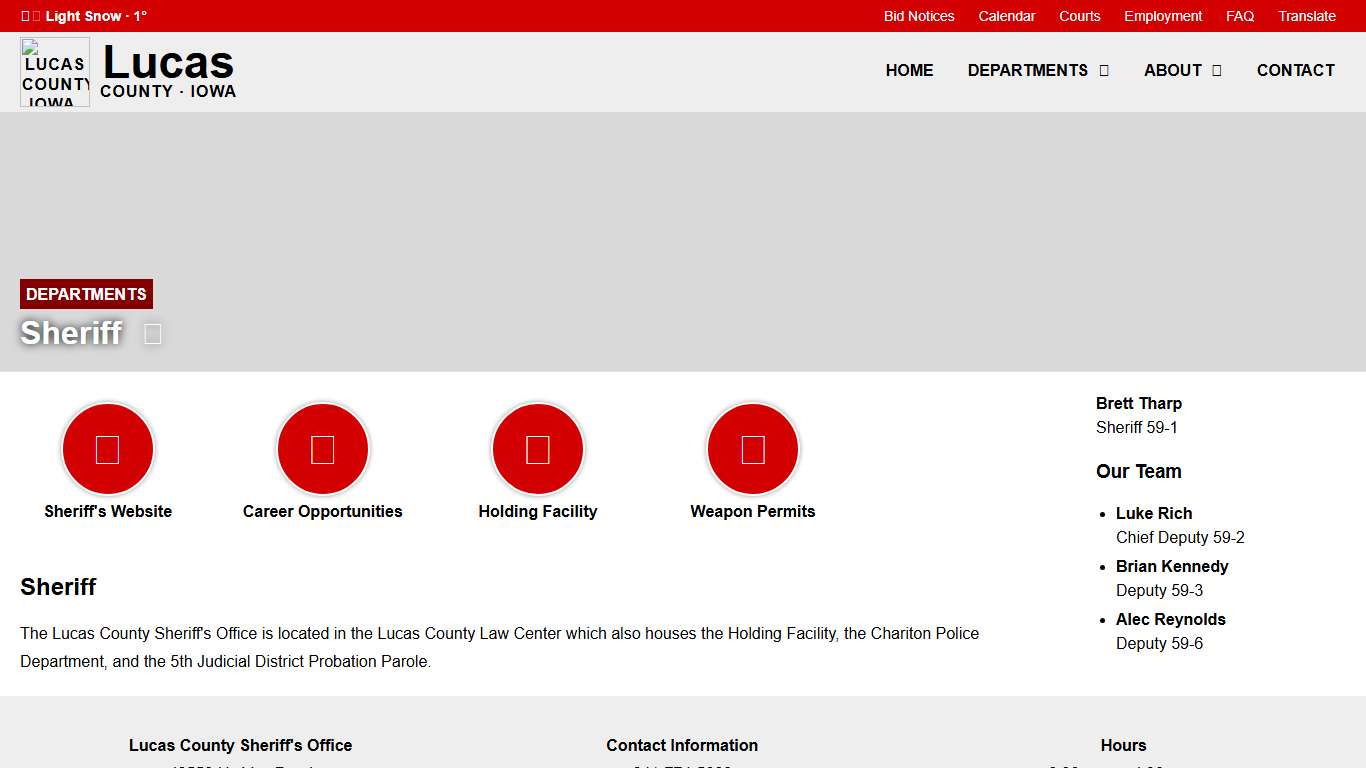Click the red DEPARTMENTS breadcrumb badge
1366x768 pixels.
coord(86,293)
